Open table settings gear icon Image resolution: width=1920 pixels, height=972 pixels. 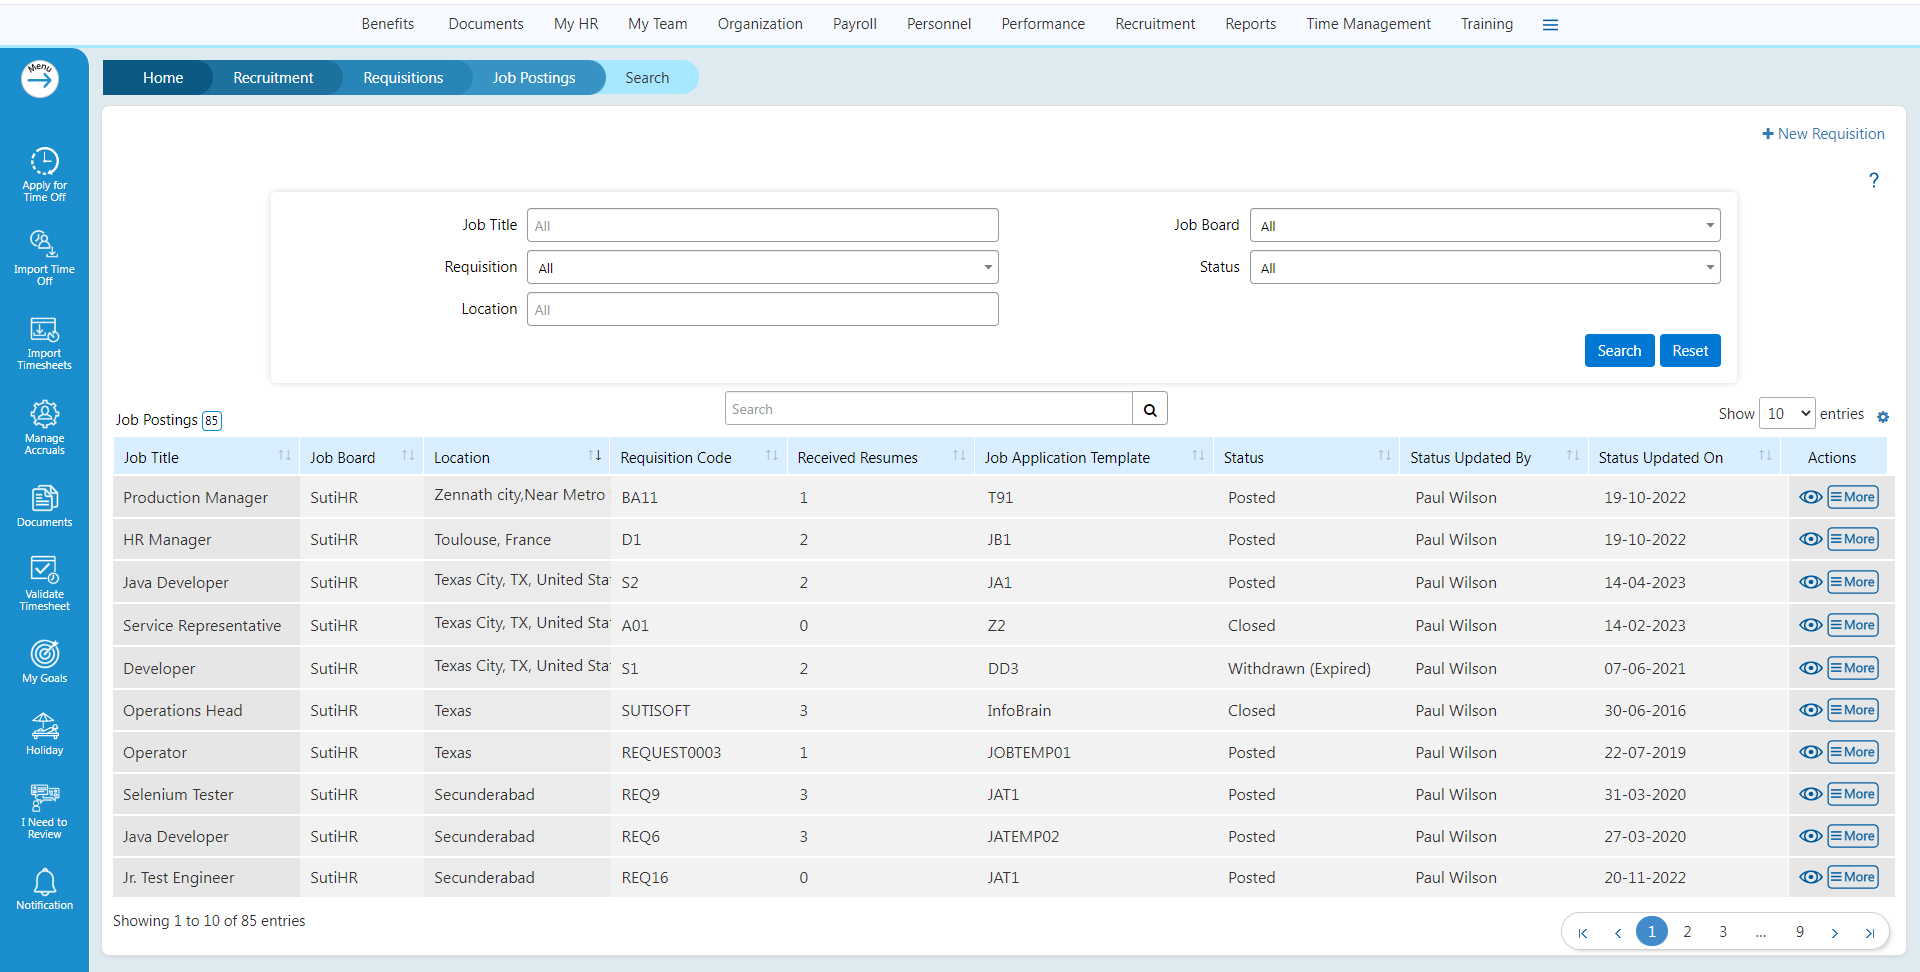[1882, 417]
